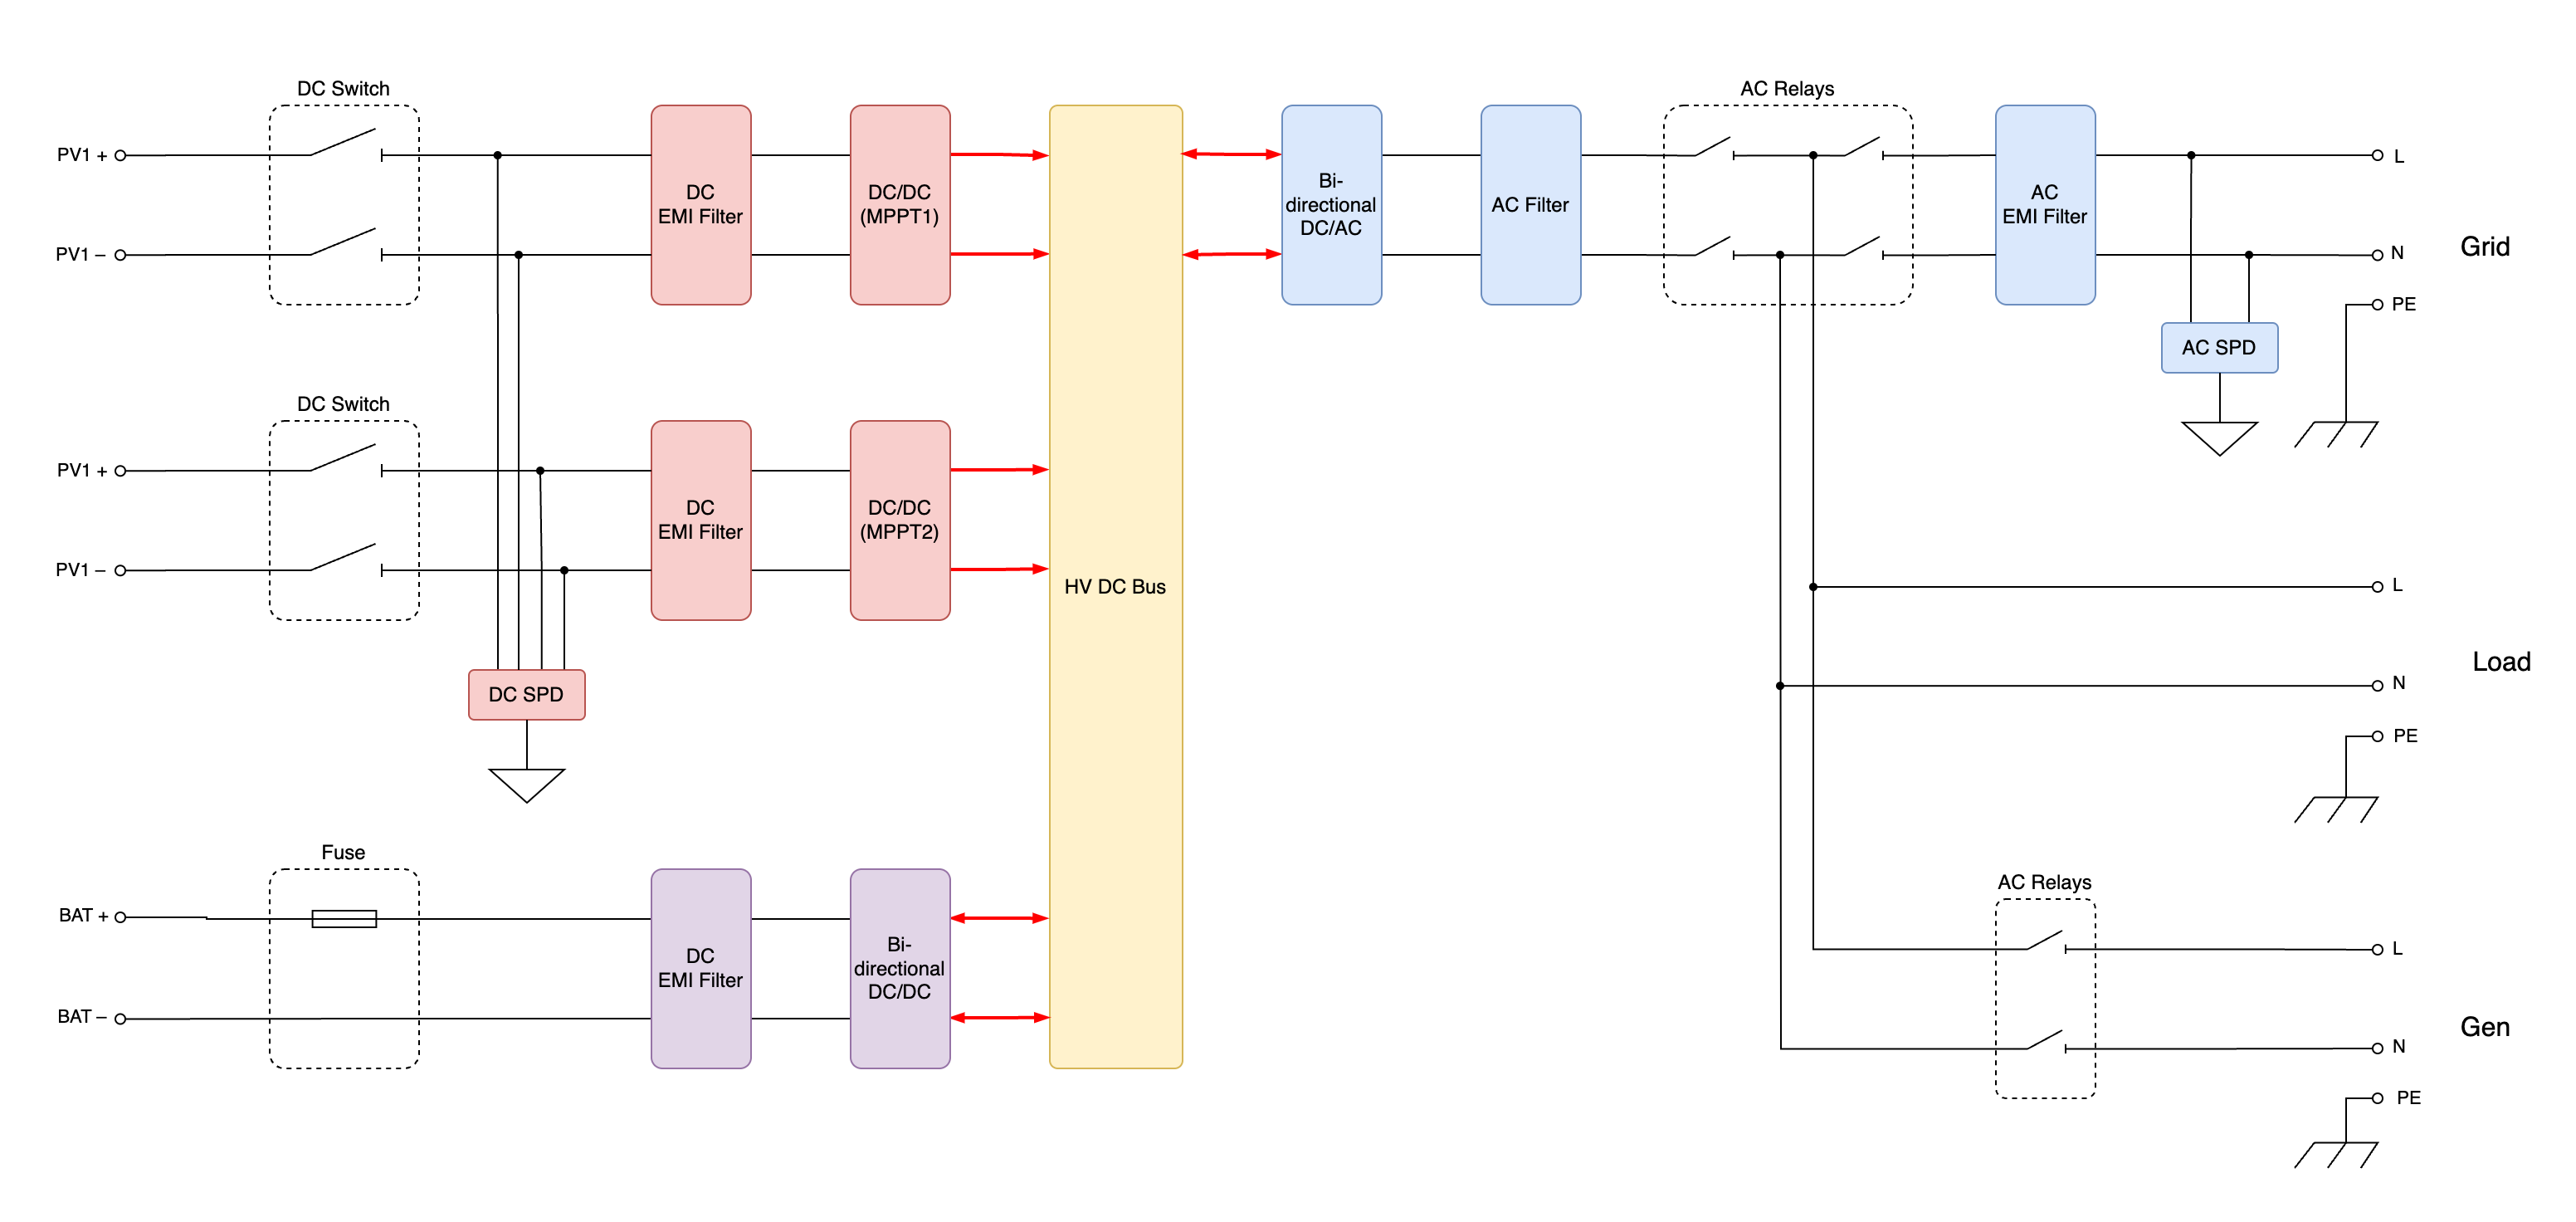Click the BAT – terminal

[120, 1018]
